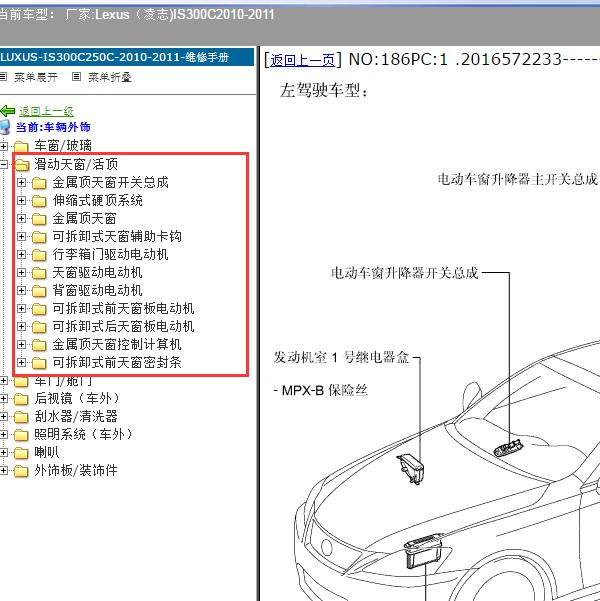600x601 pixels.
Task: Click folder icon of 可拆卸式前天窗密封条
Action: 39,363
